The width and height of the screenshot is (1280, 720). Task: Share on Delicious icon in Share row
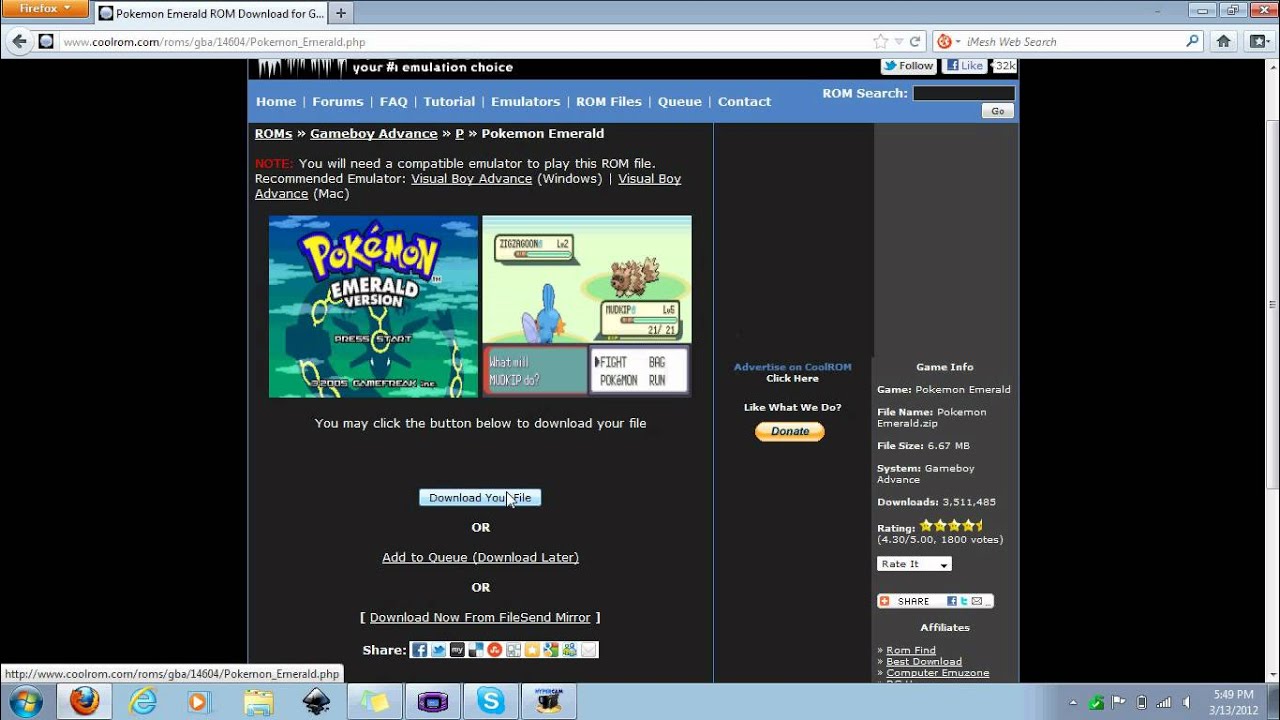[476, 650]
